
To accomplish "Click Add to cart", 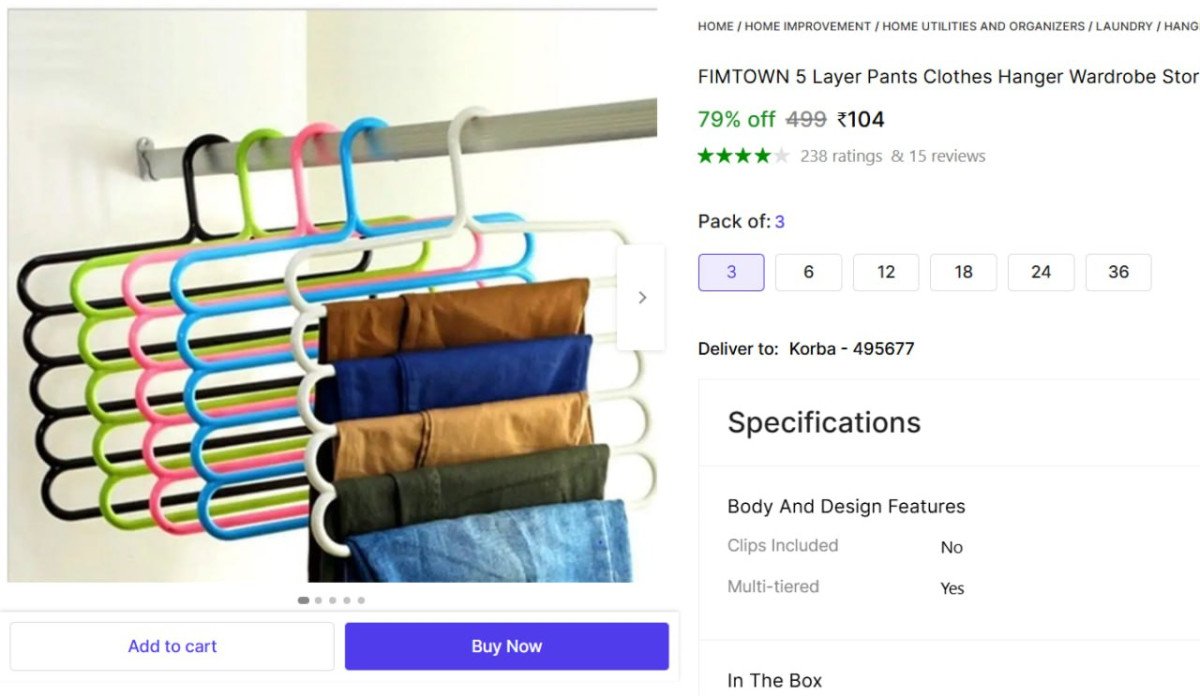I will pos(172,645).
